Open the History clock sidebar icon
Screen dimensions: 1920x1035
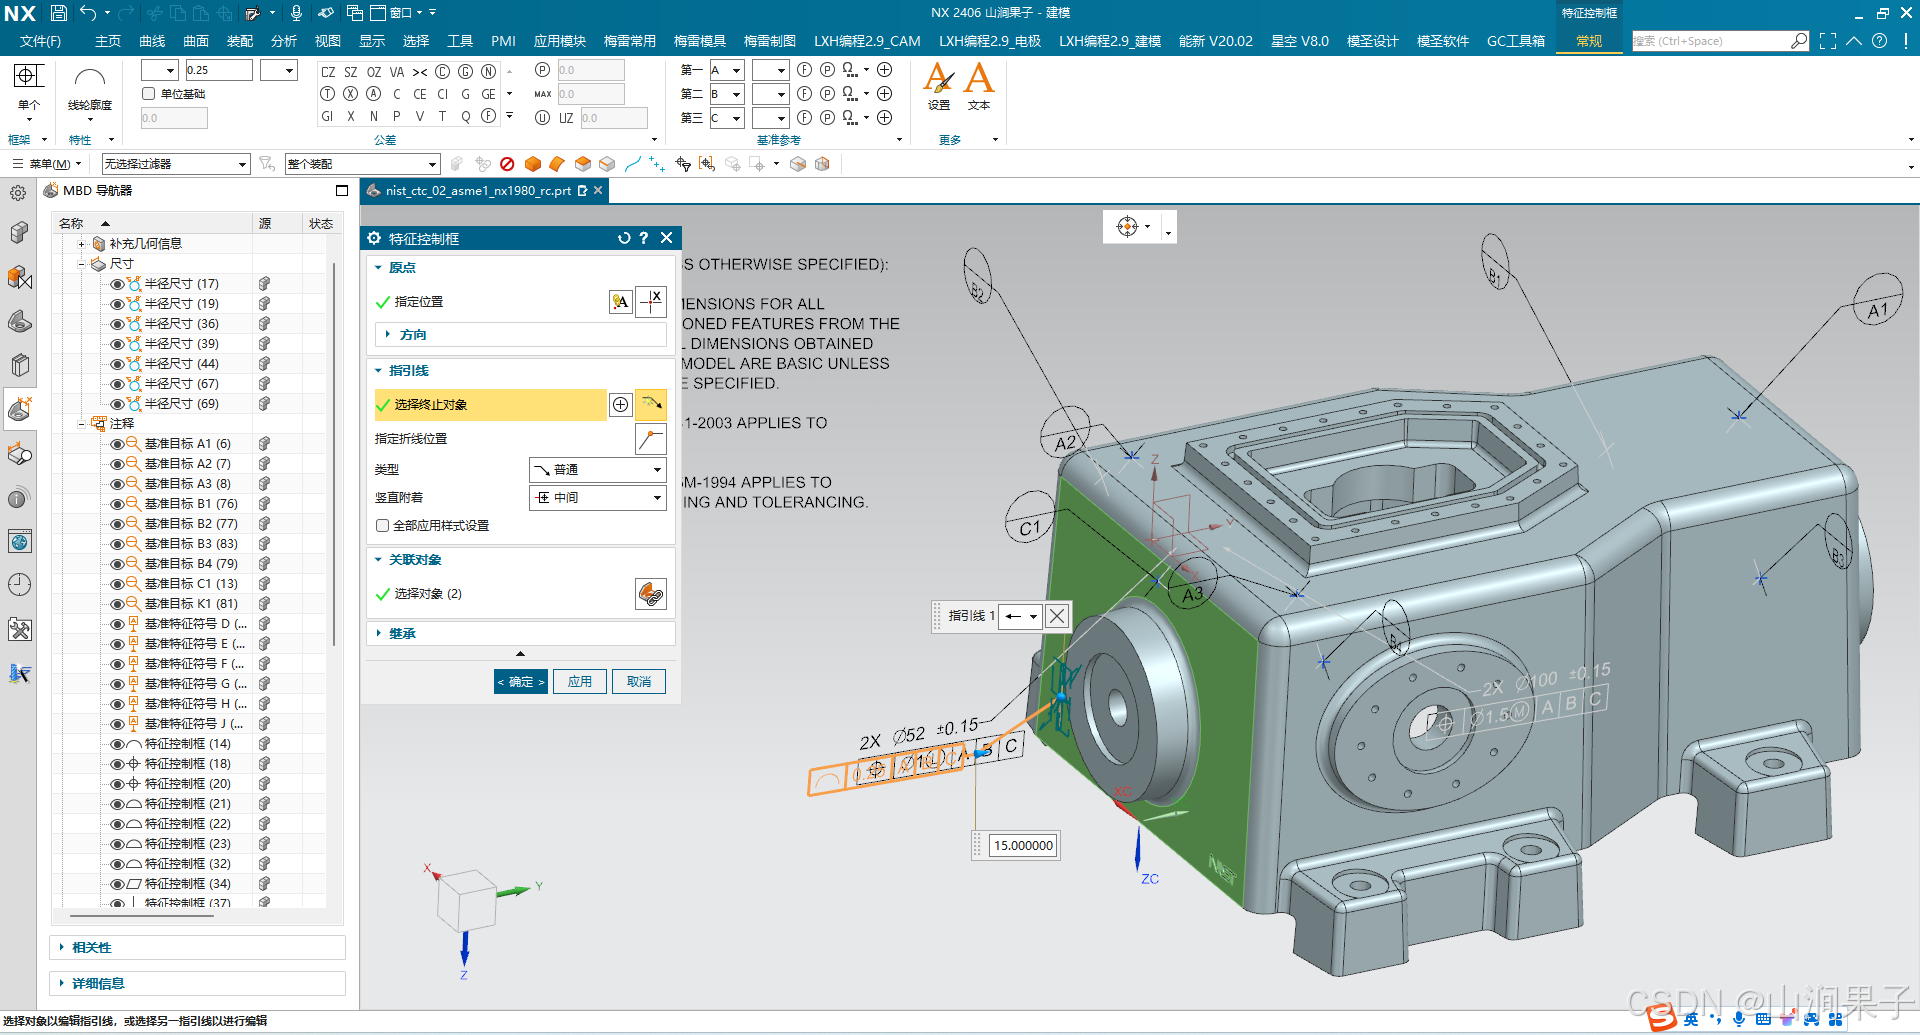[x=19, y=585]
